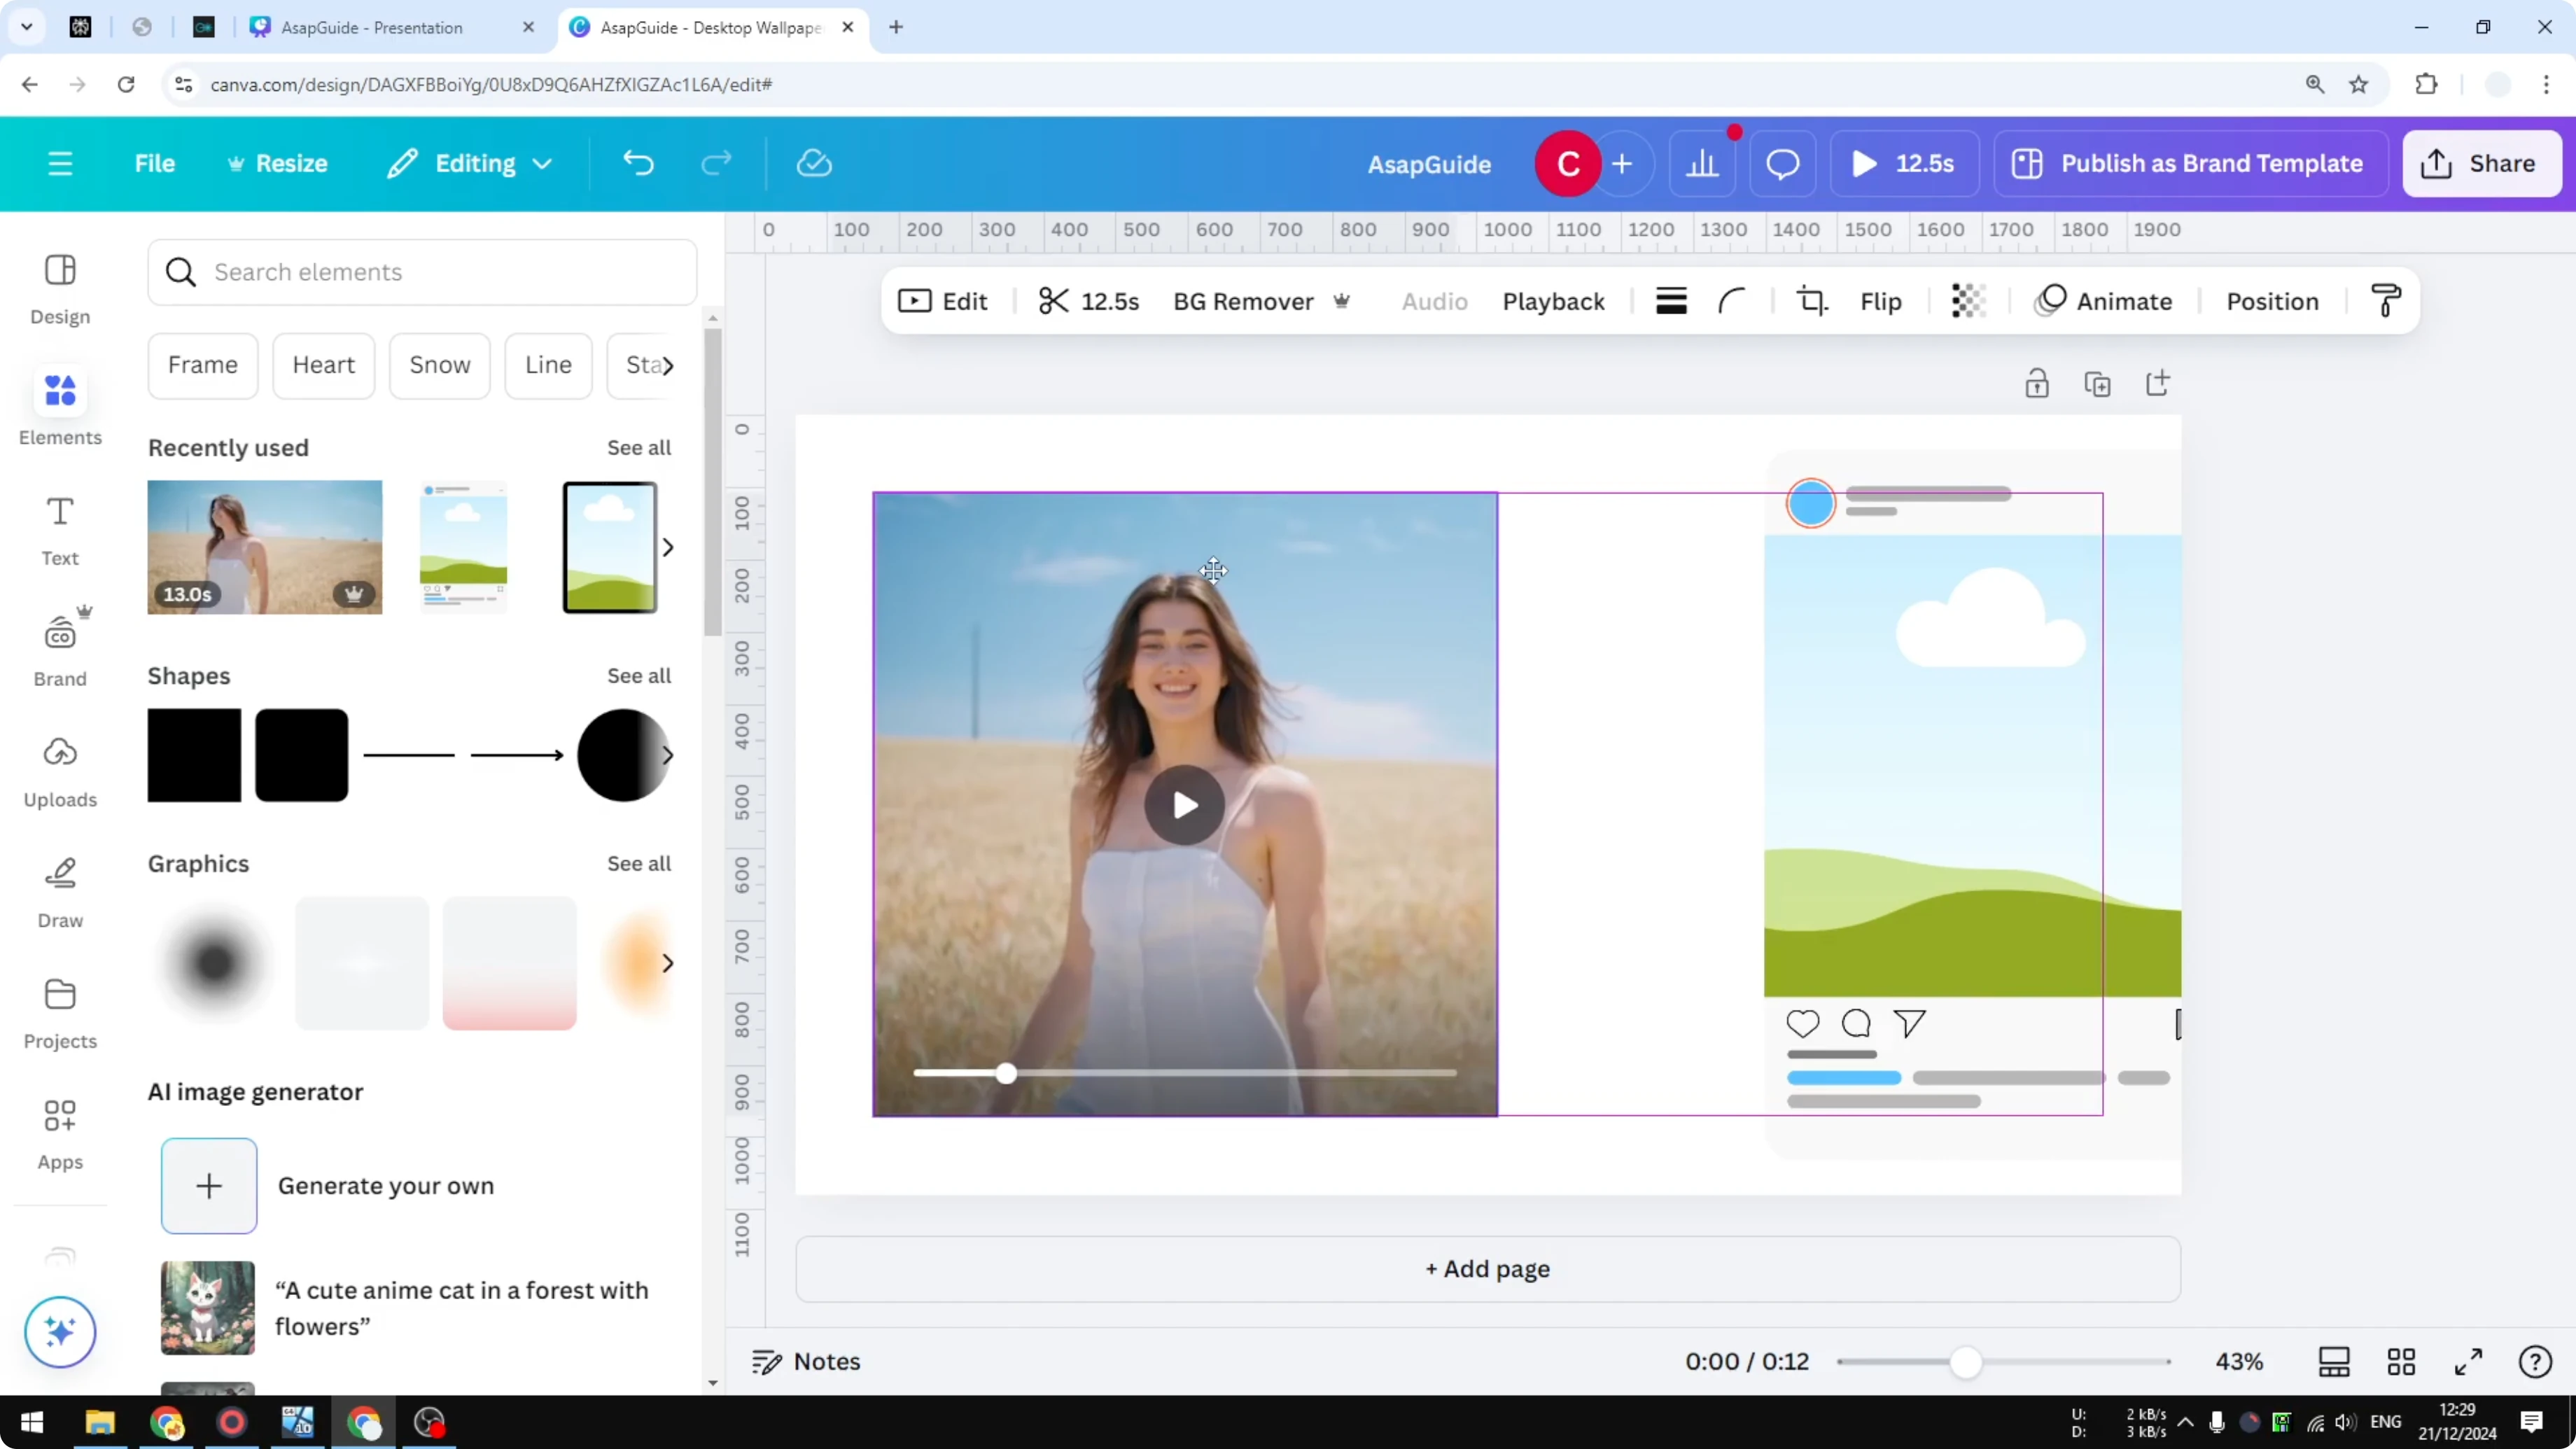Select the anime cat image thumbnail
This screenshot has height=1449, width=2576.
pyautogui.click(x=207, y=1307)
